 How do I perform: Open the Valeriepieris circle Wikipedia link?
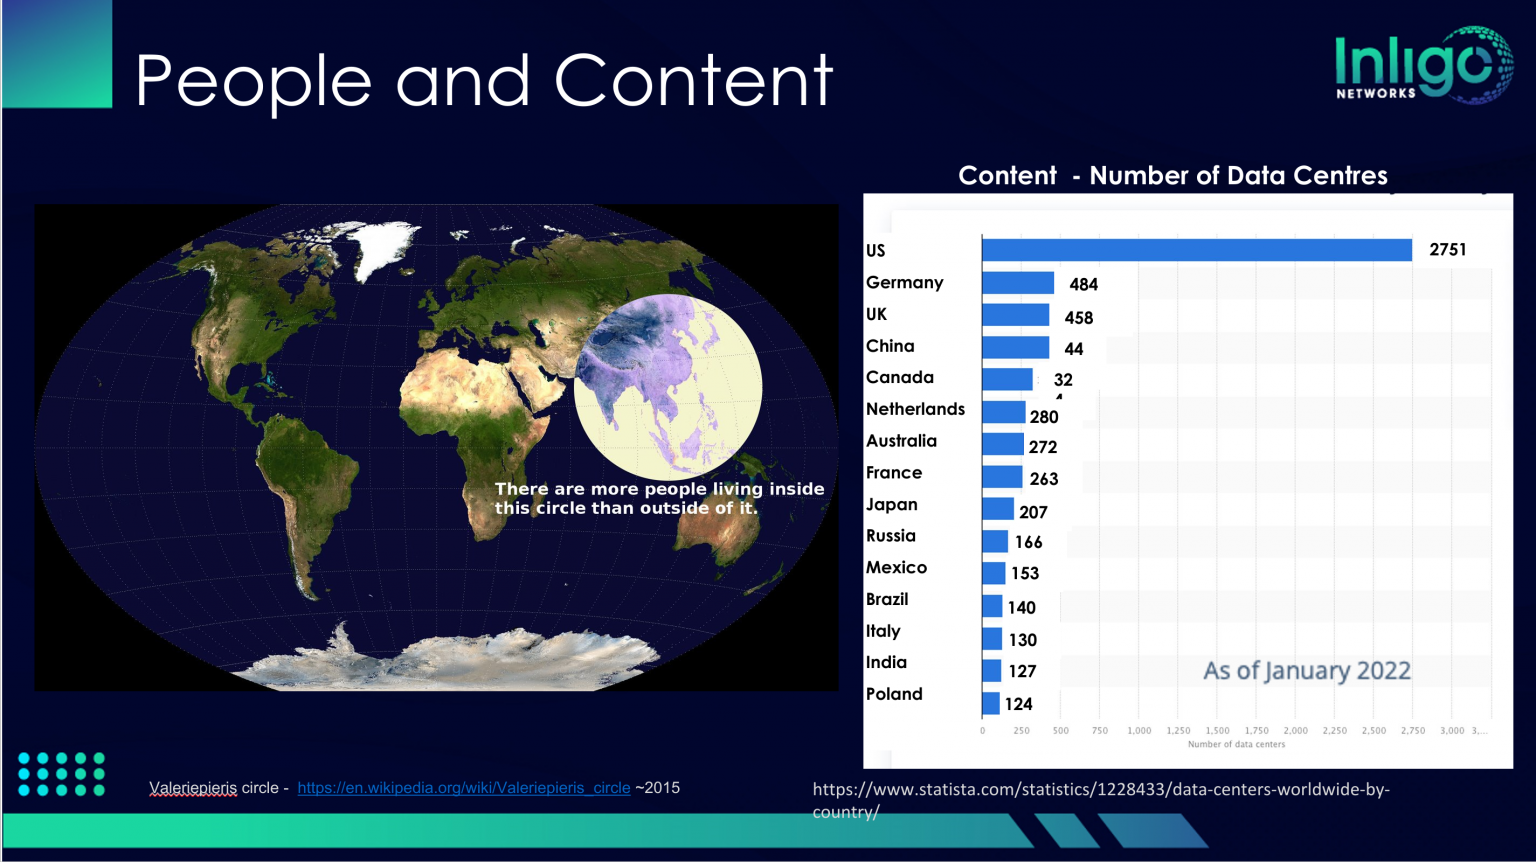click(x=463, y=788)
